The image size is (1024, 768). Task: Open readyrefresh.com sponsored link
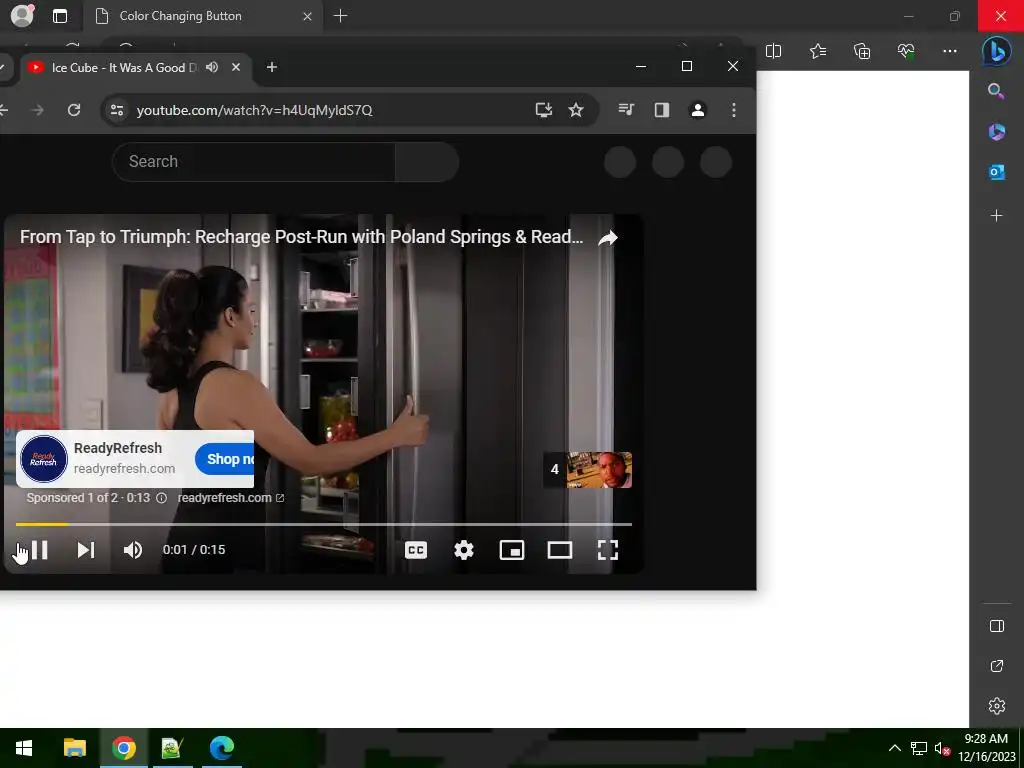click(x=231, y=498)
